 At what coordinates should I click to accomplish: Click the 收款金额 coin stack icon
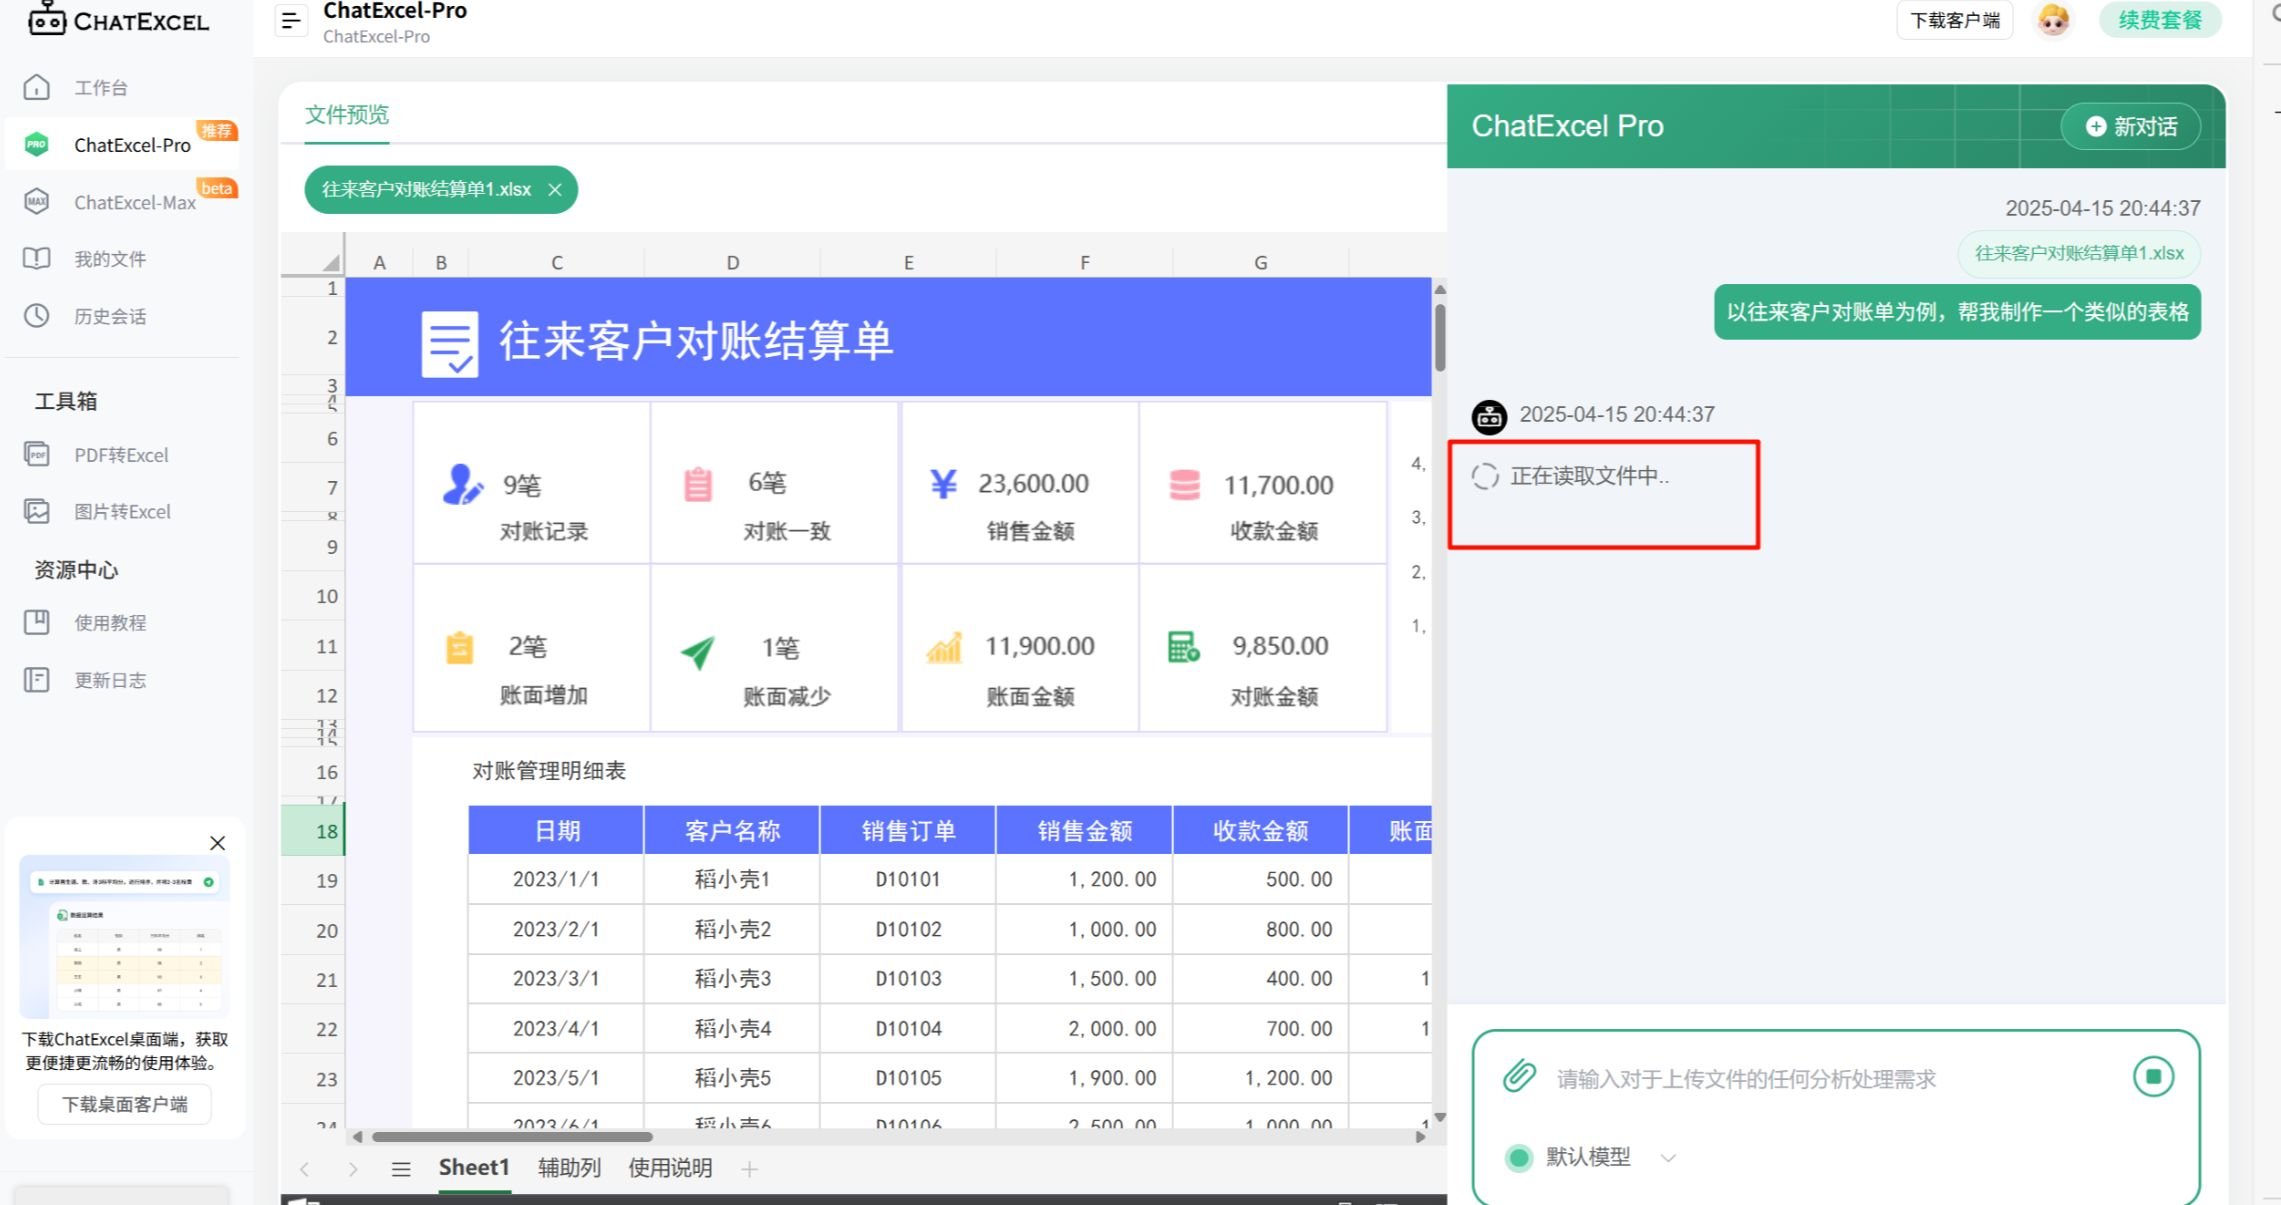tap(1185, 485)
